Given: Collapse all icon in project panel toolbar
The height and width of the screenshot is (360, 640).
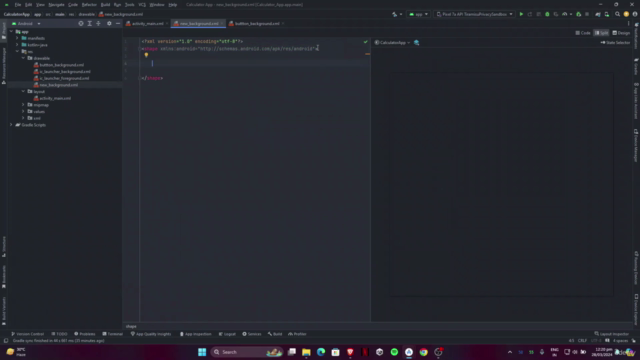Looking at the screenshot, I should click(x=98, y=24).
